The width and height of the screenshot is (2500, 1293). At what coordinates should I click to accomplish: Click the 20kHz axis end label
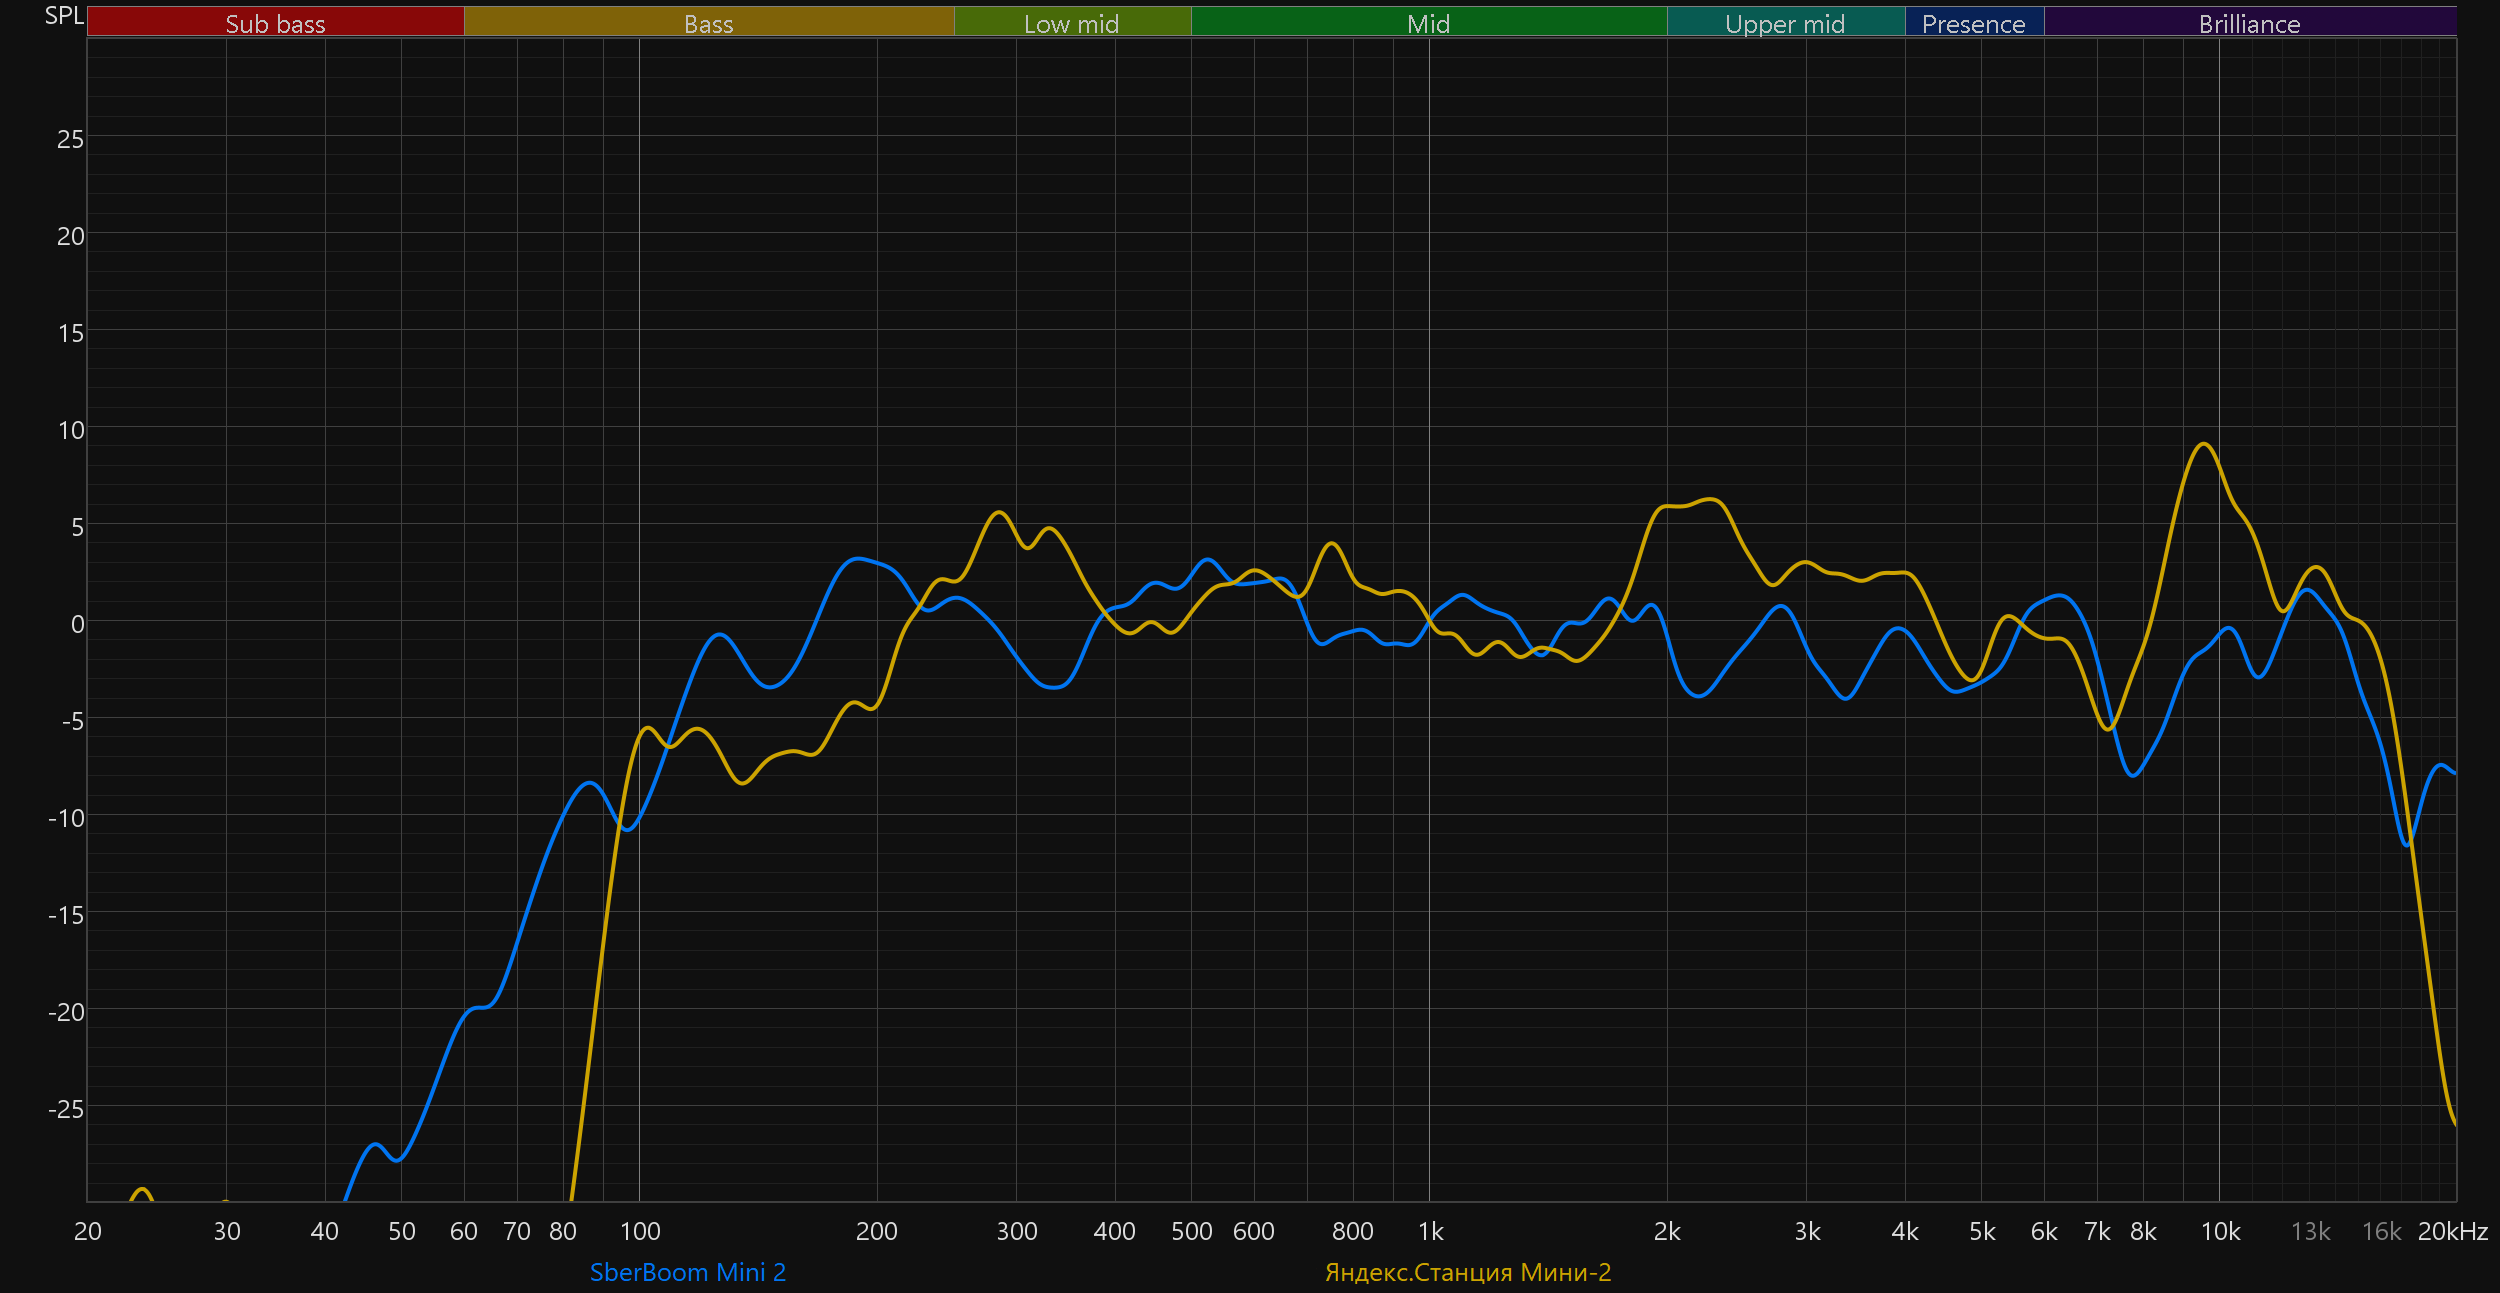[x=2452, y=1231]
